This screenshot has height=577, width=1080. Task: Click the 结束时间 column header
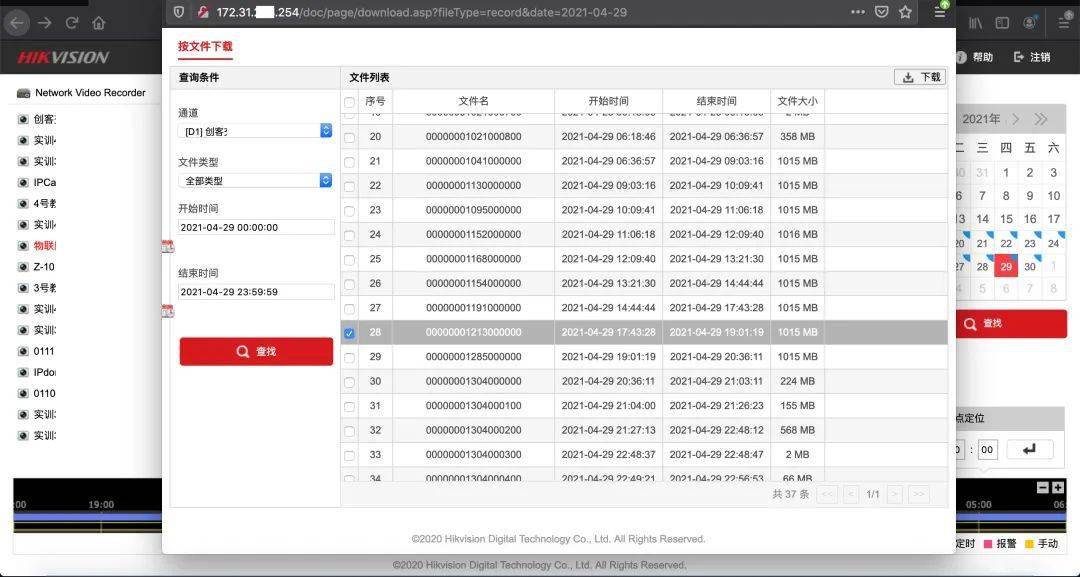point(716,101)
